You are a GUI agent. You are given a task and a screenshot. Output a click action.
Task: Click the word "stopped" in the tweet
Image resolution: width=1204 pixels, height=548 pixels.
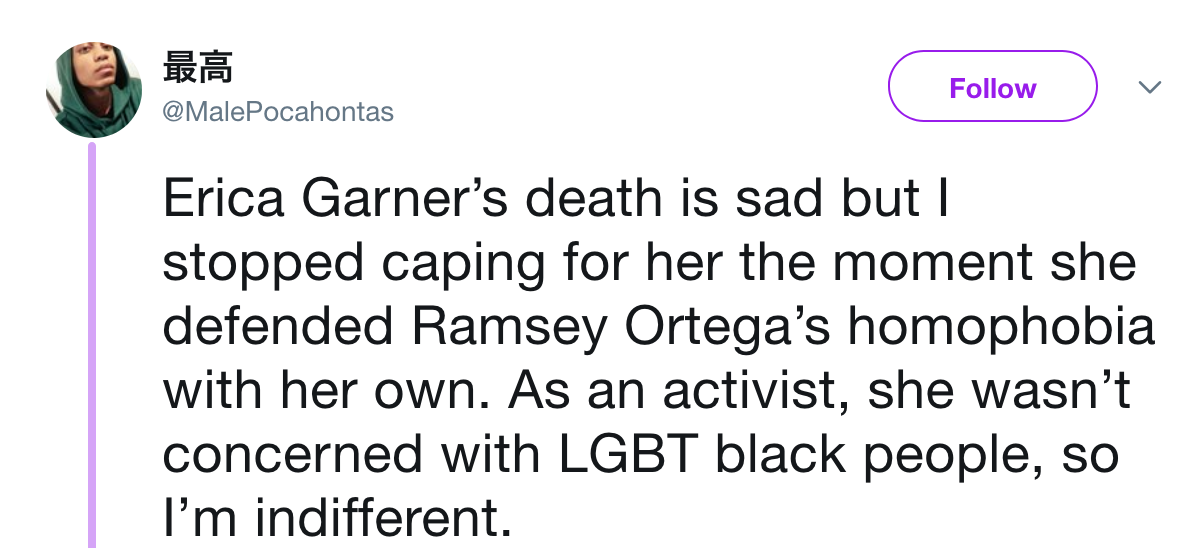(263, 266)
